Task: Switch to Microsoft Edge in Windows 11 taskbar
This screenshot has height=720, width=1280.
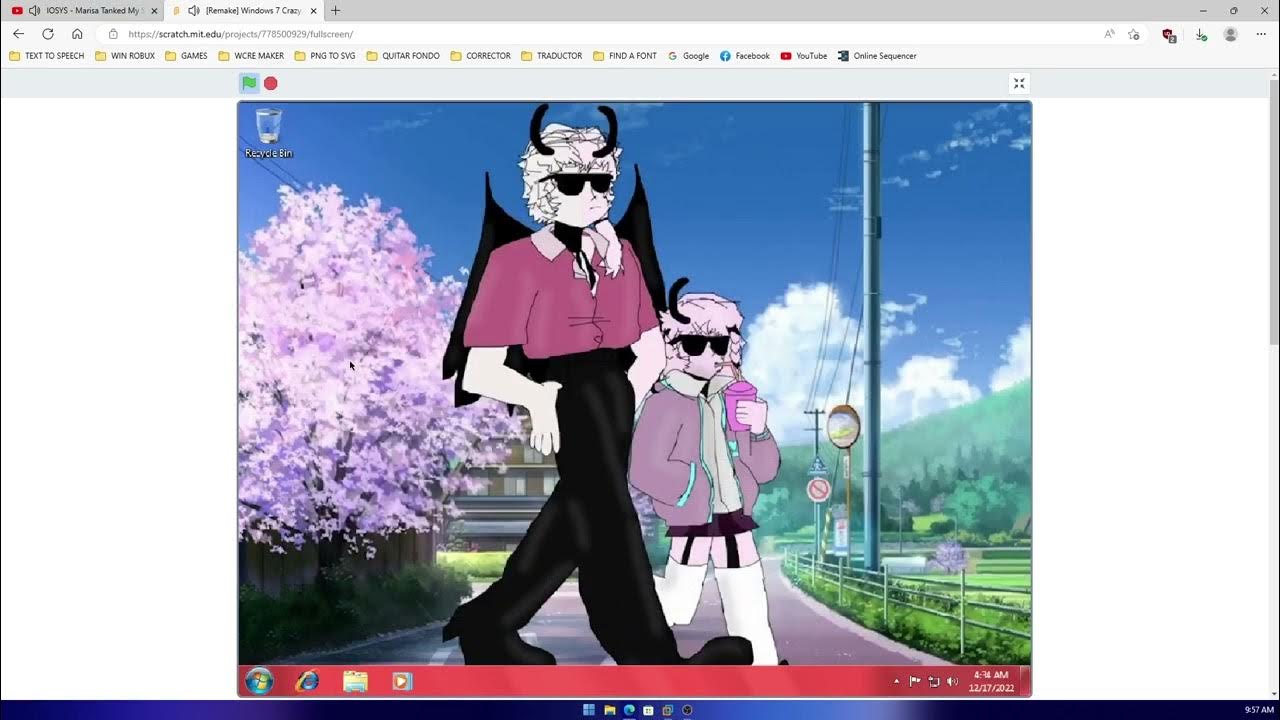Action: pyautogui.click(x=629, y=710)
